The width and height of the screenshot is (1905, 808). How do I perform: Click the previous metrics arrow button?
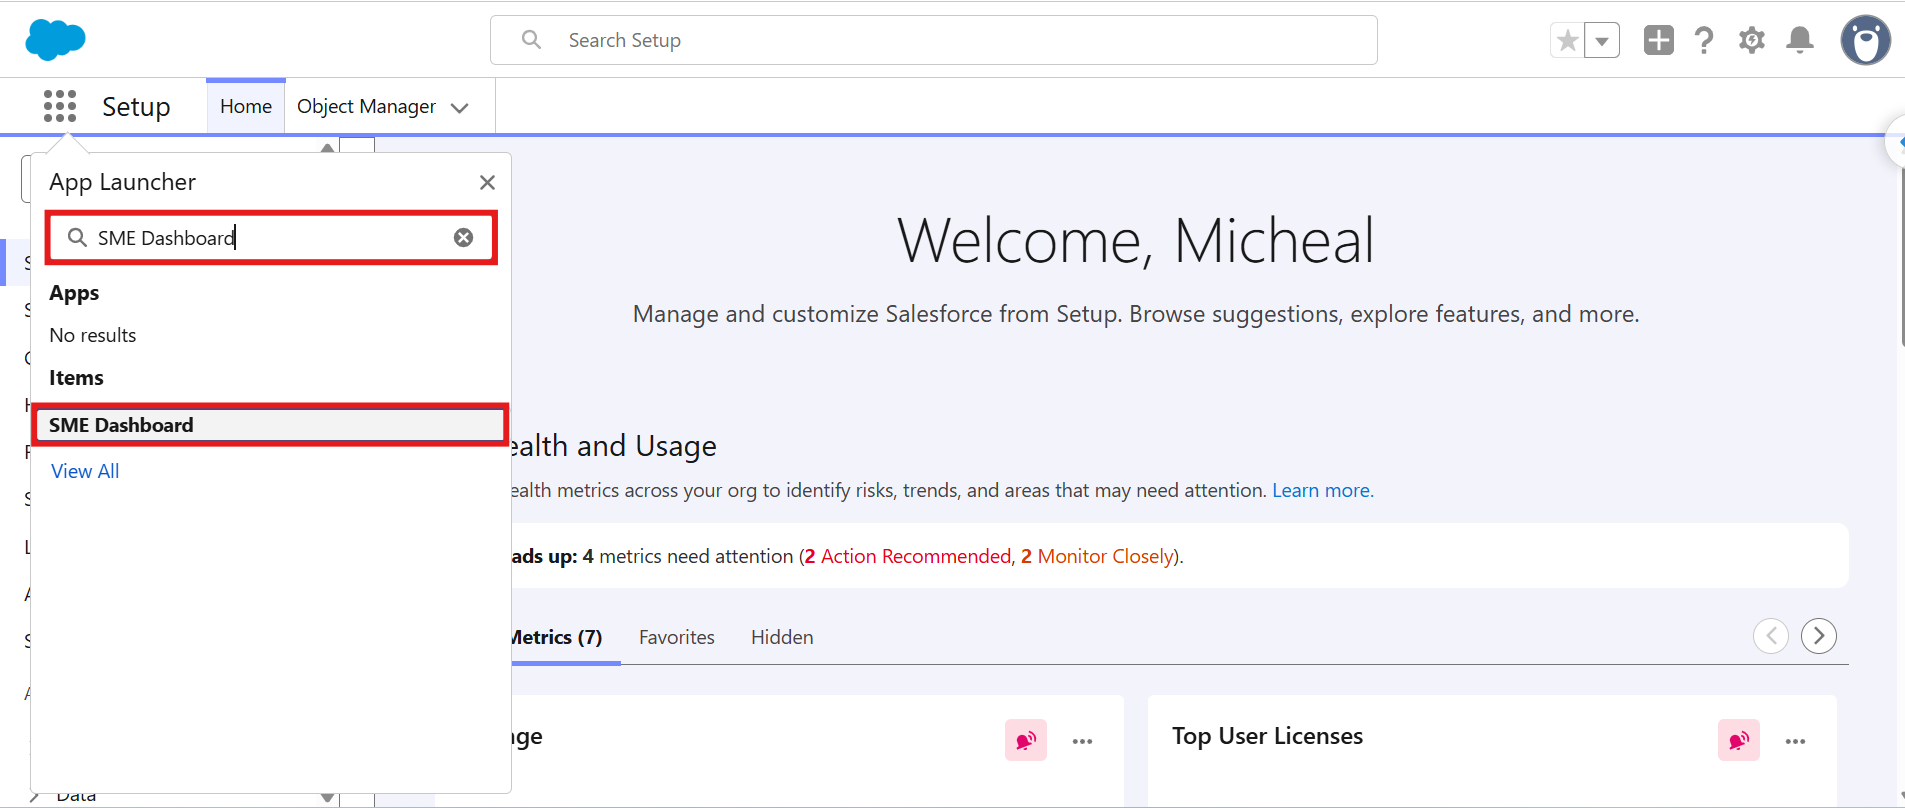click(x=1771, y=636)
